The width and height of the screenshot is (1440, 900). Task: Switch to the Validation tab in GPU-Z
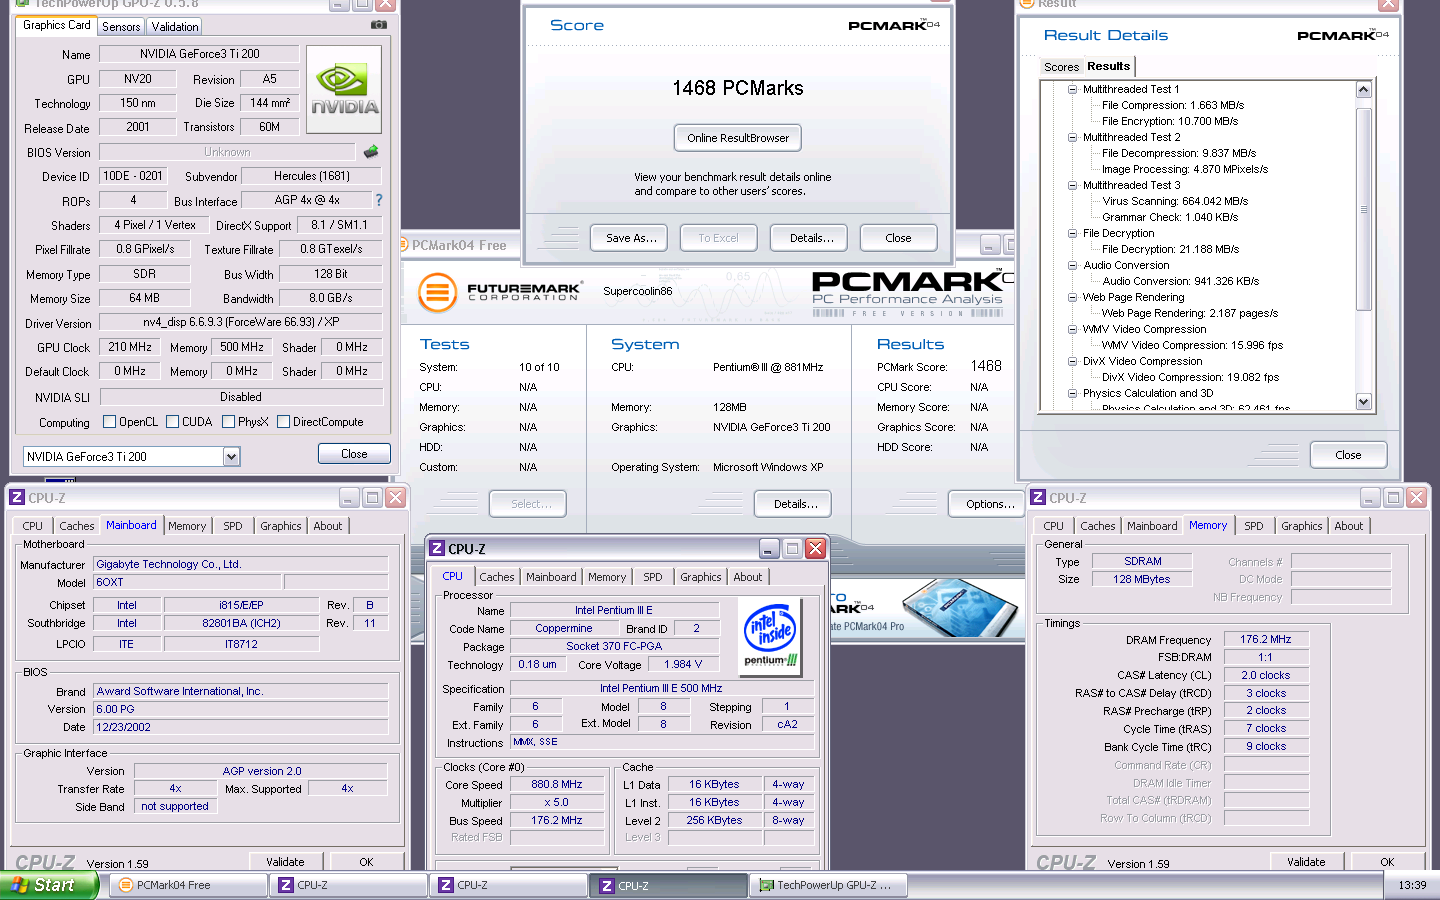(175, 27)
